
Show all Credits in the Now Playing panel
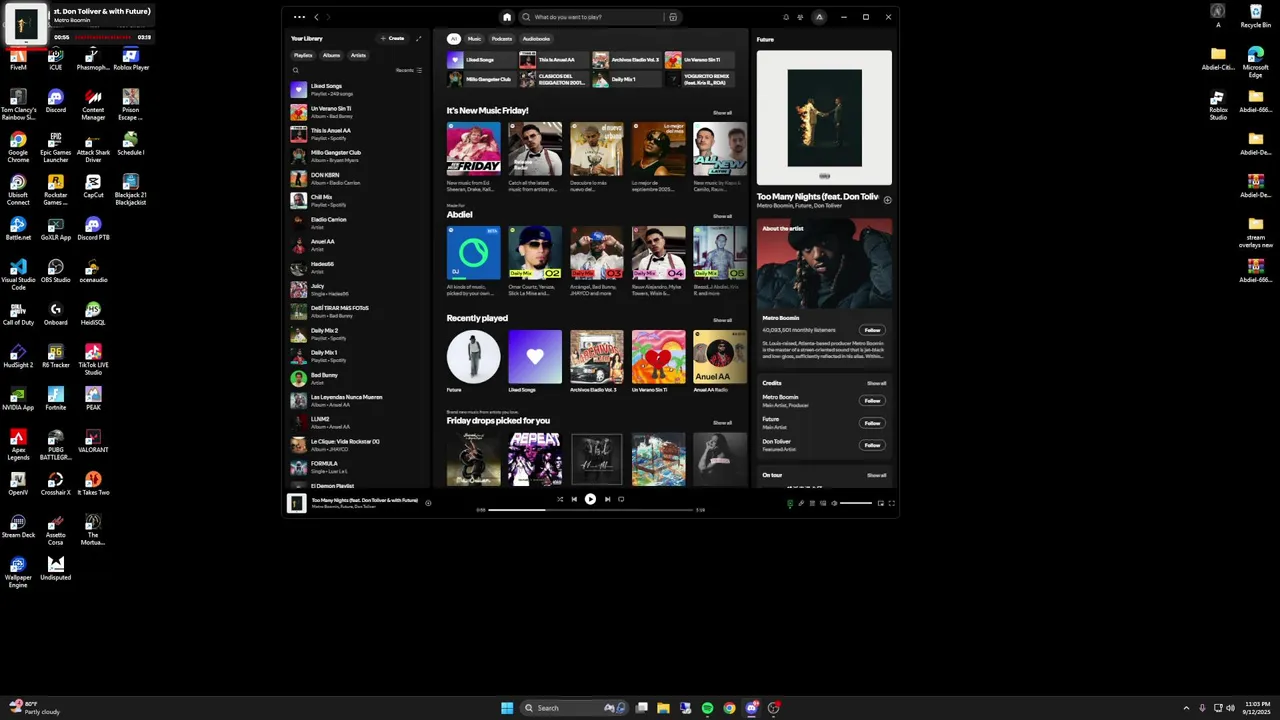point(876,383)
